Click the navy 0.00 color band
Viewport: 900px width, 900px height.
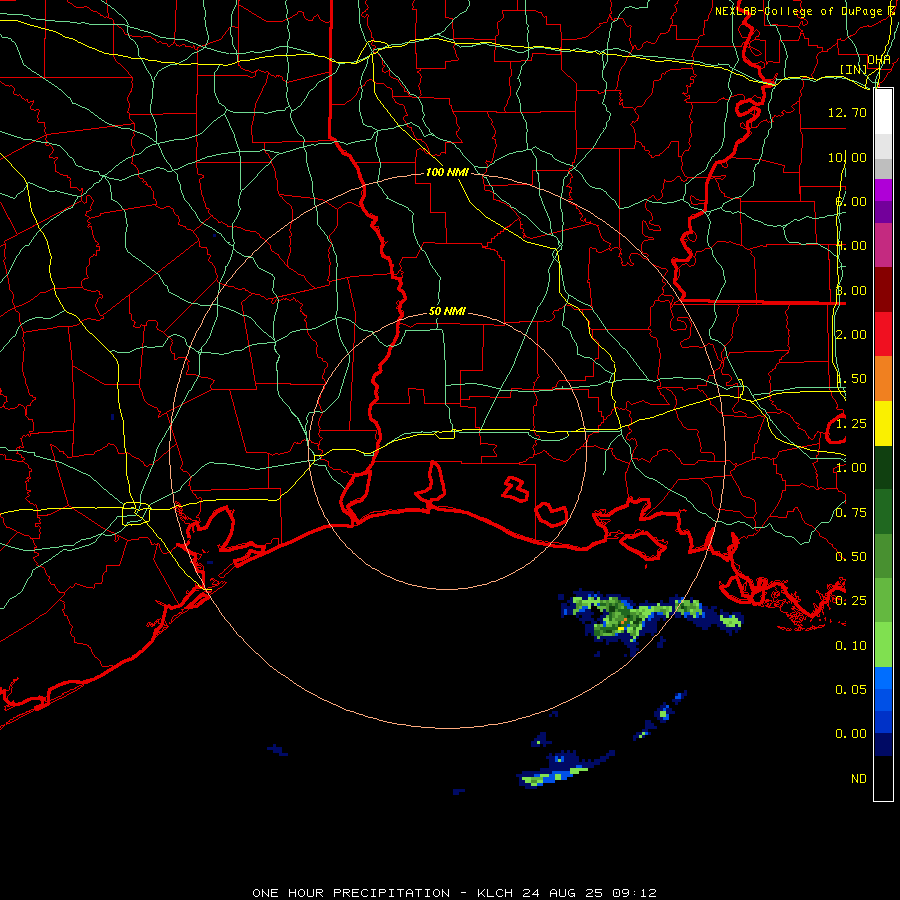pos(883,744)
